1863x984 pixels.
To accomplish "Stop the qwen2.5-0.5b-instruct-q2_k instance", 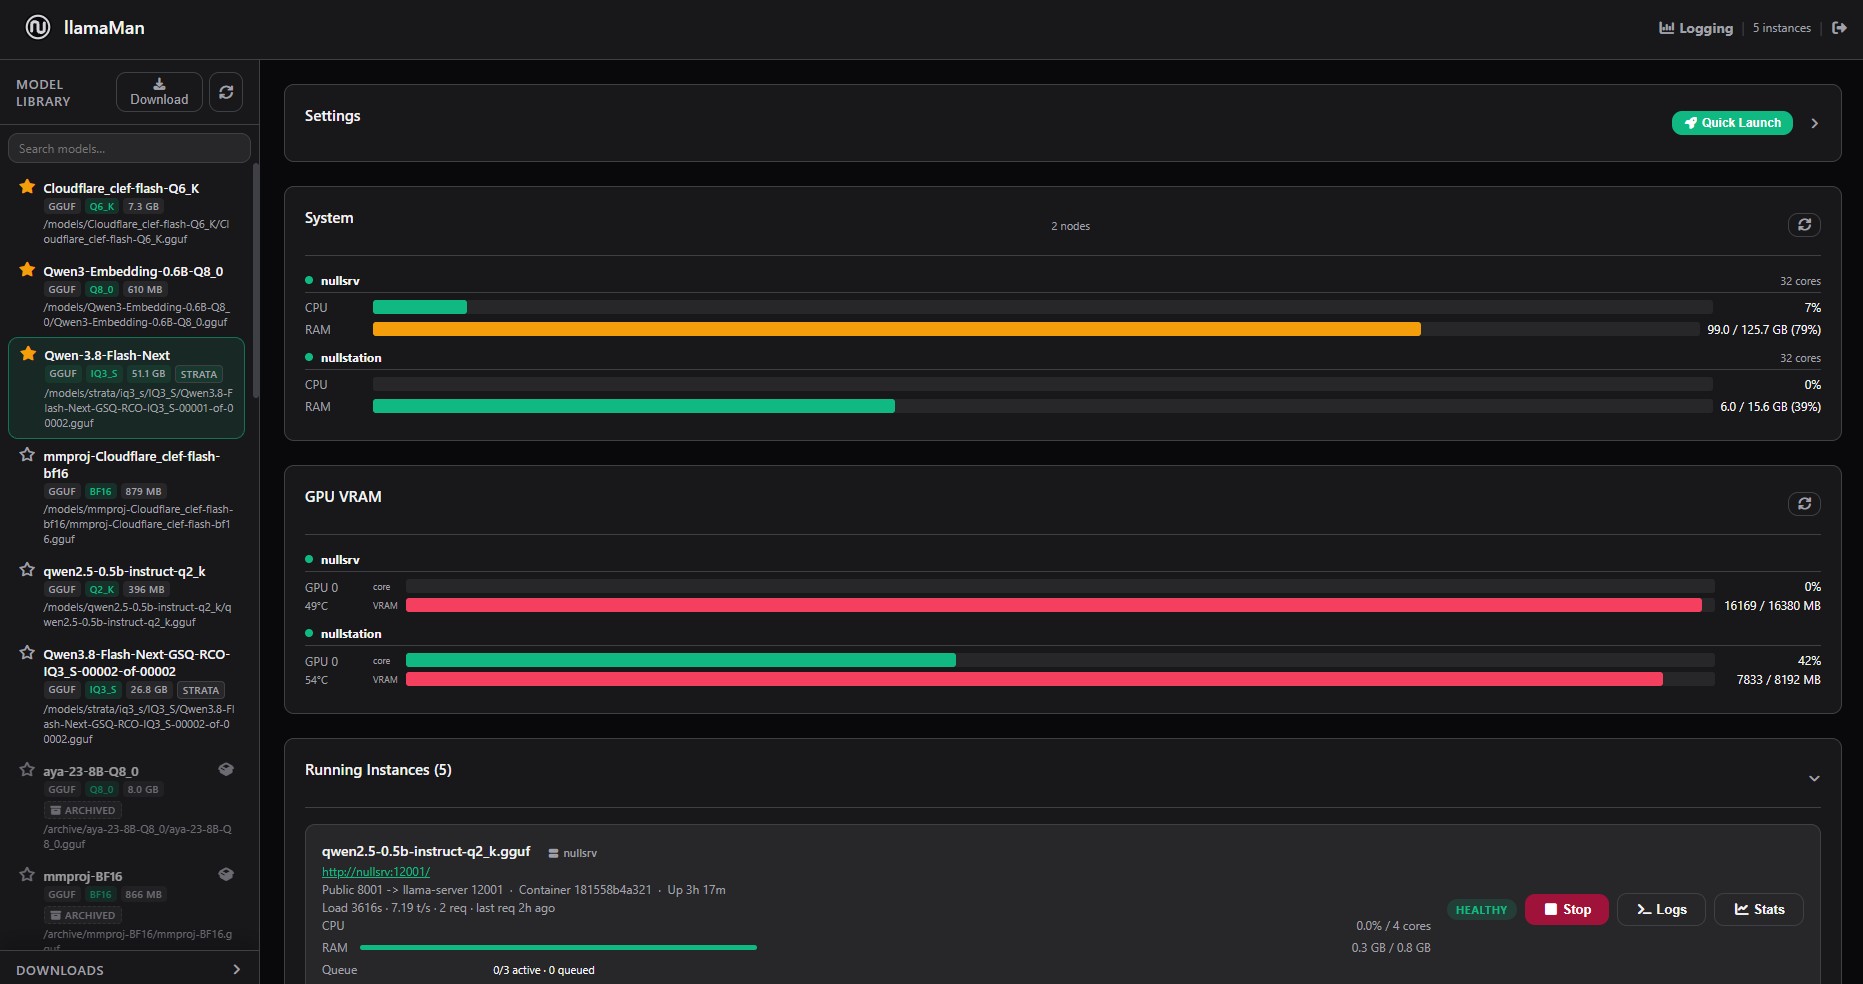I will [x=1566, y=909].
